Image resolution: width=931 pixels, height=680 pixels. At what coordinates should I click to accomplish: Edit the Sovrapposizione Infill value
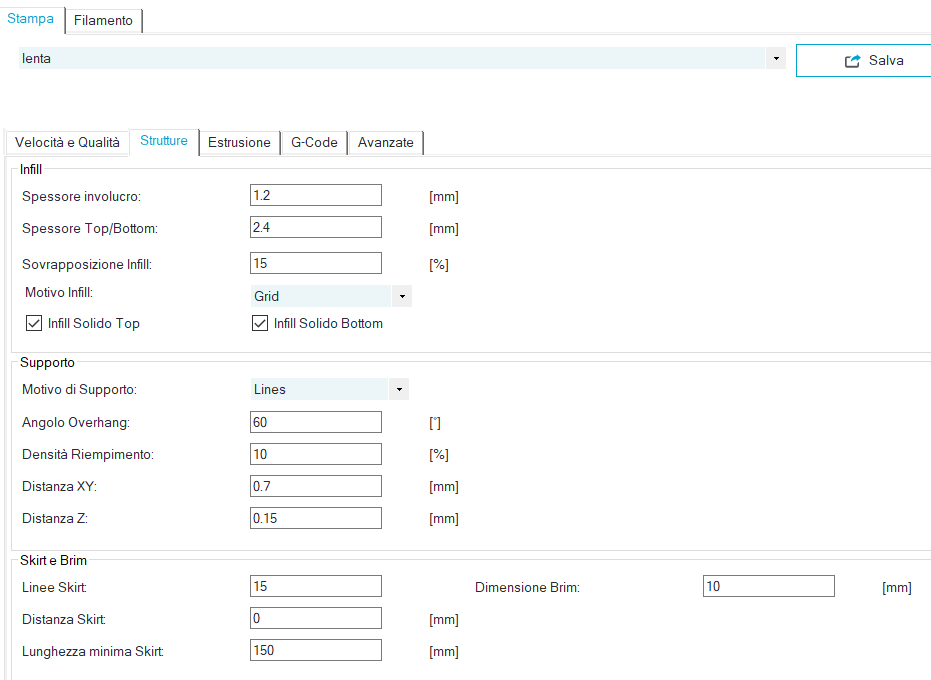point(315,264)
